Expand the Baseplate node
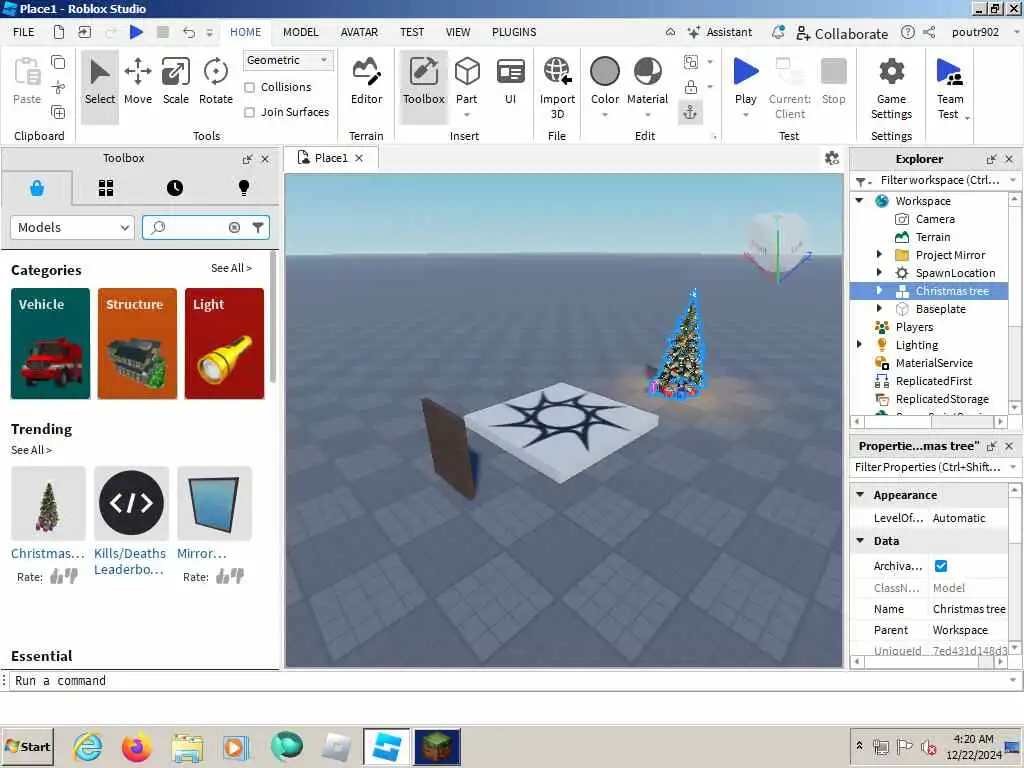1024x768 pixels. [x=879, y=308]
